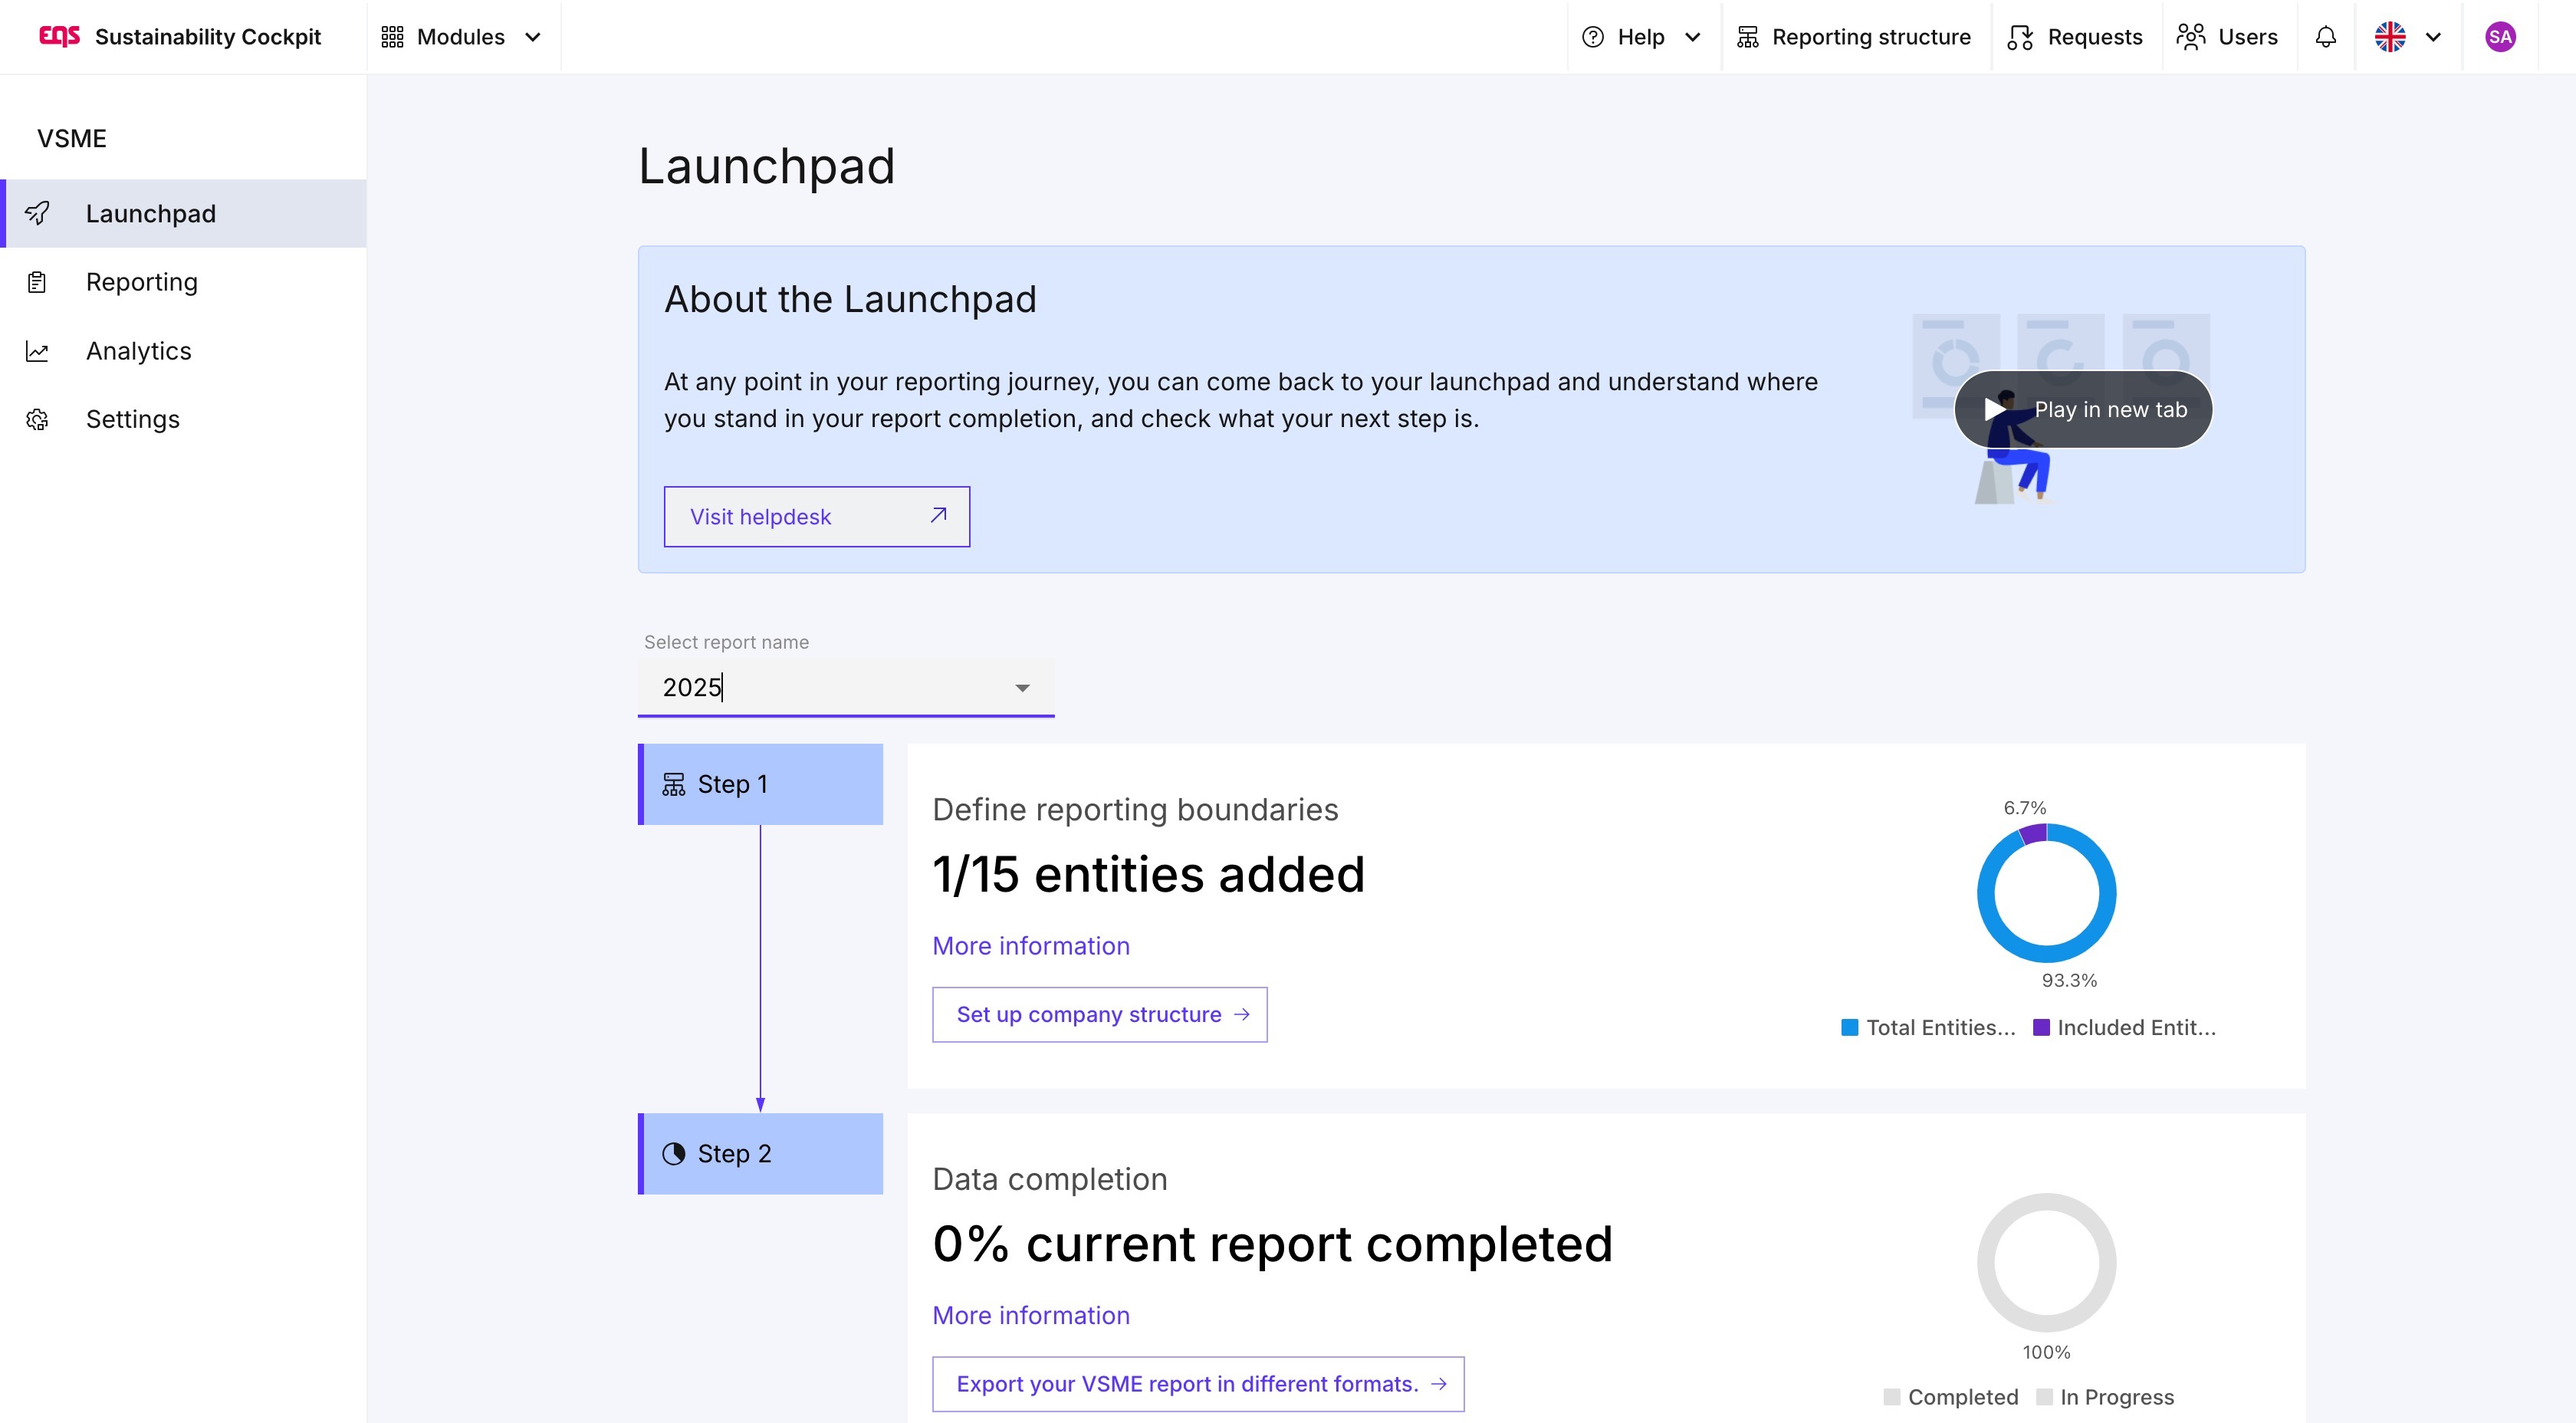Click the purple donut chart segment
2576x1423 pixels.
pyautogui.click(x=2033, y=833)
